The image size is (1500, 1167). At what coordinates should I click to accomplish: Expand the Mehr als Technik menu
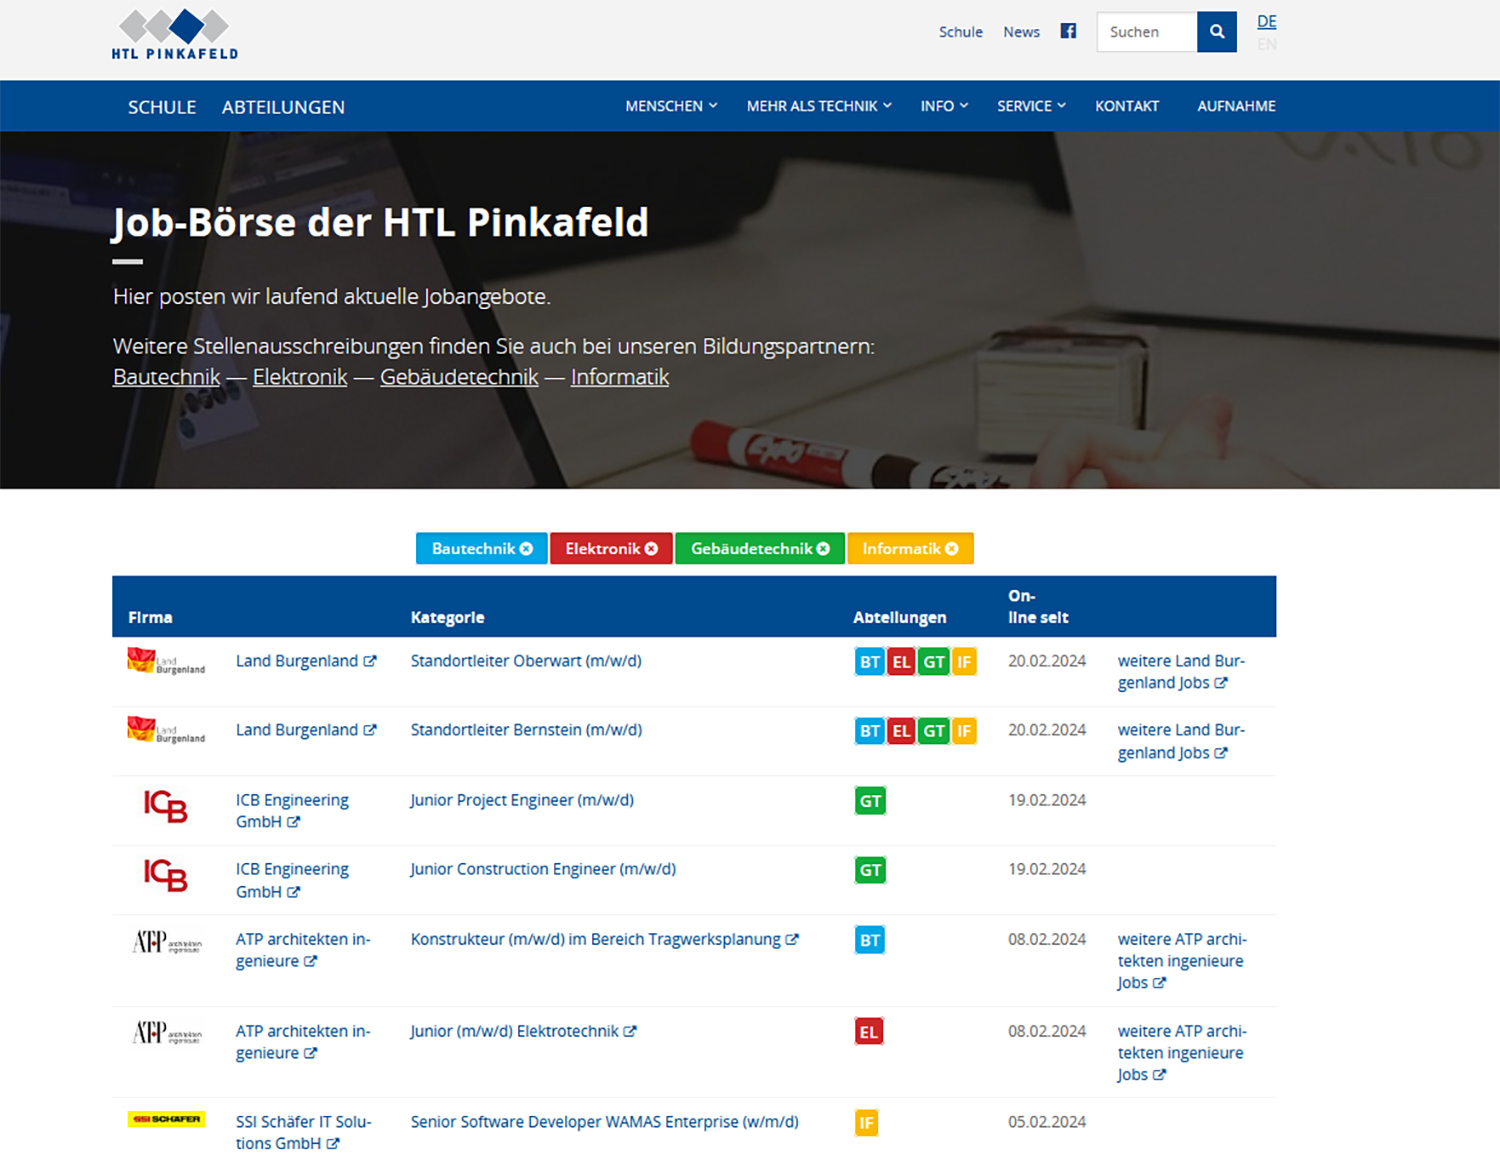tap(818, 106)
